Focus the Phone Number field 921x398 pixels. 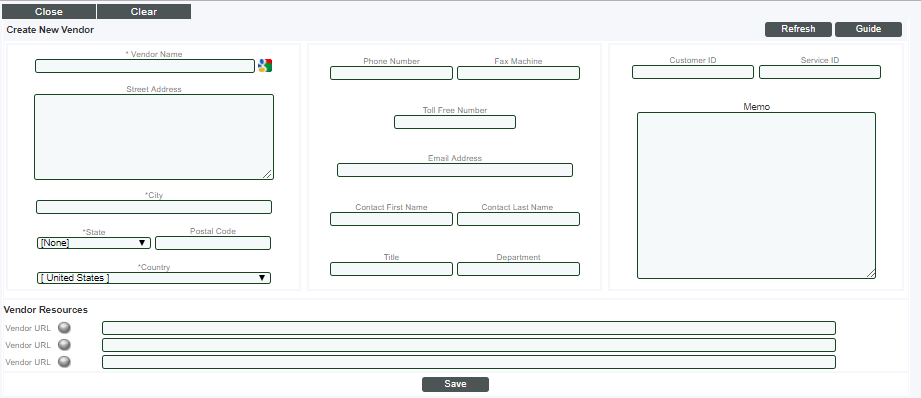coord(391,73)
